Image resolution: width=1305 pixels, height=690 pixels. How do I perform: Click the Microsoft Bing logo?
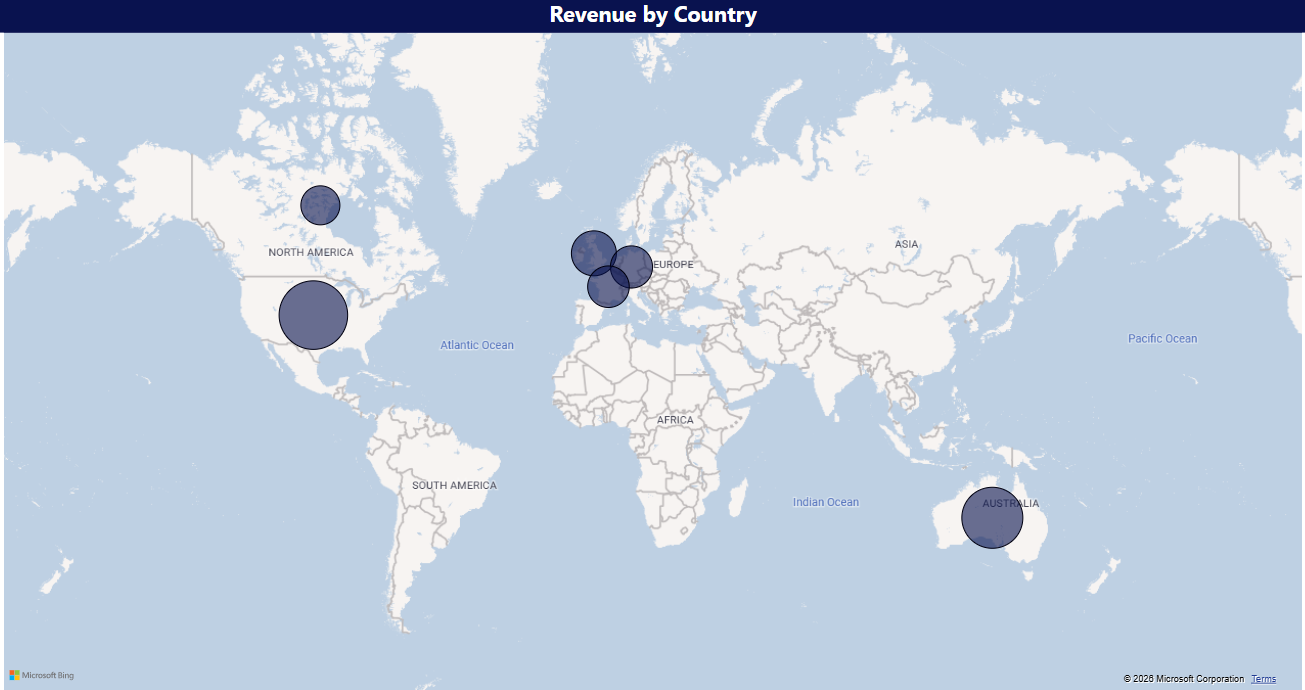tap(42, 675)
